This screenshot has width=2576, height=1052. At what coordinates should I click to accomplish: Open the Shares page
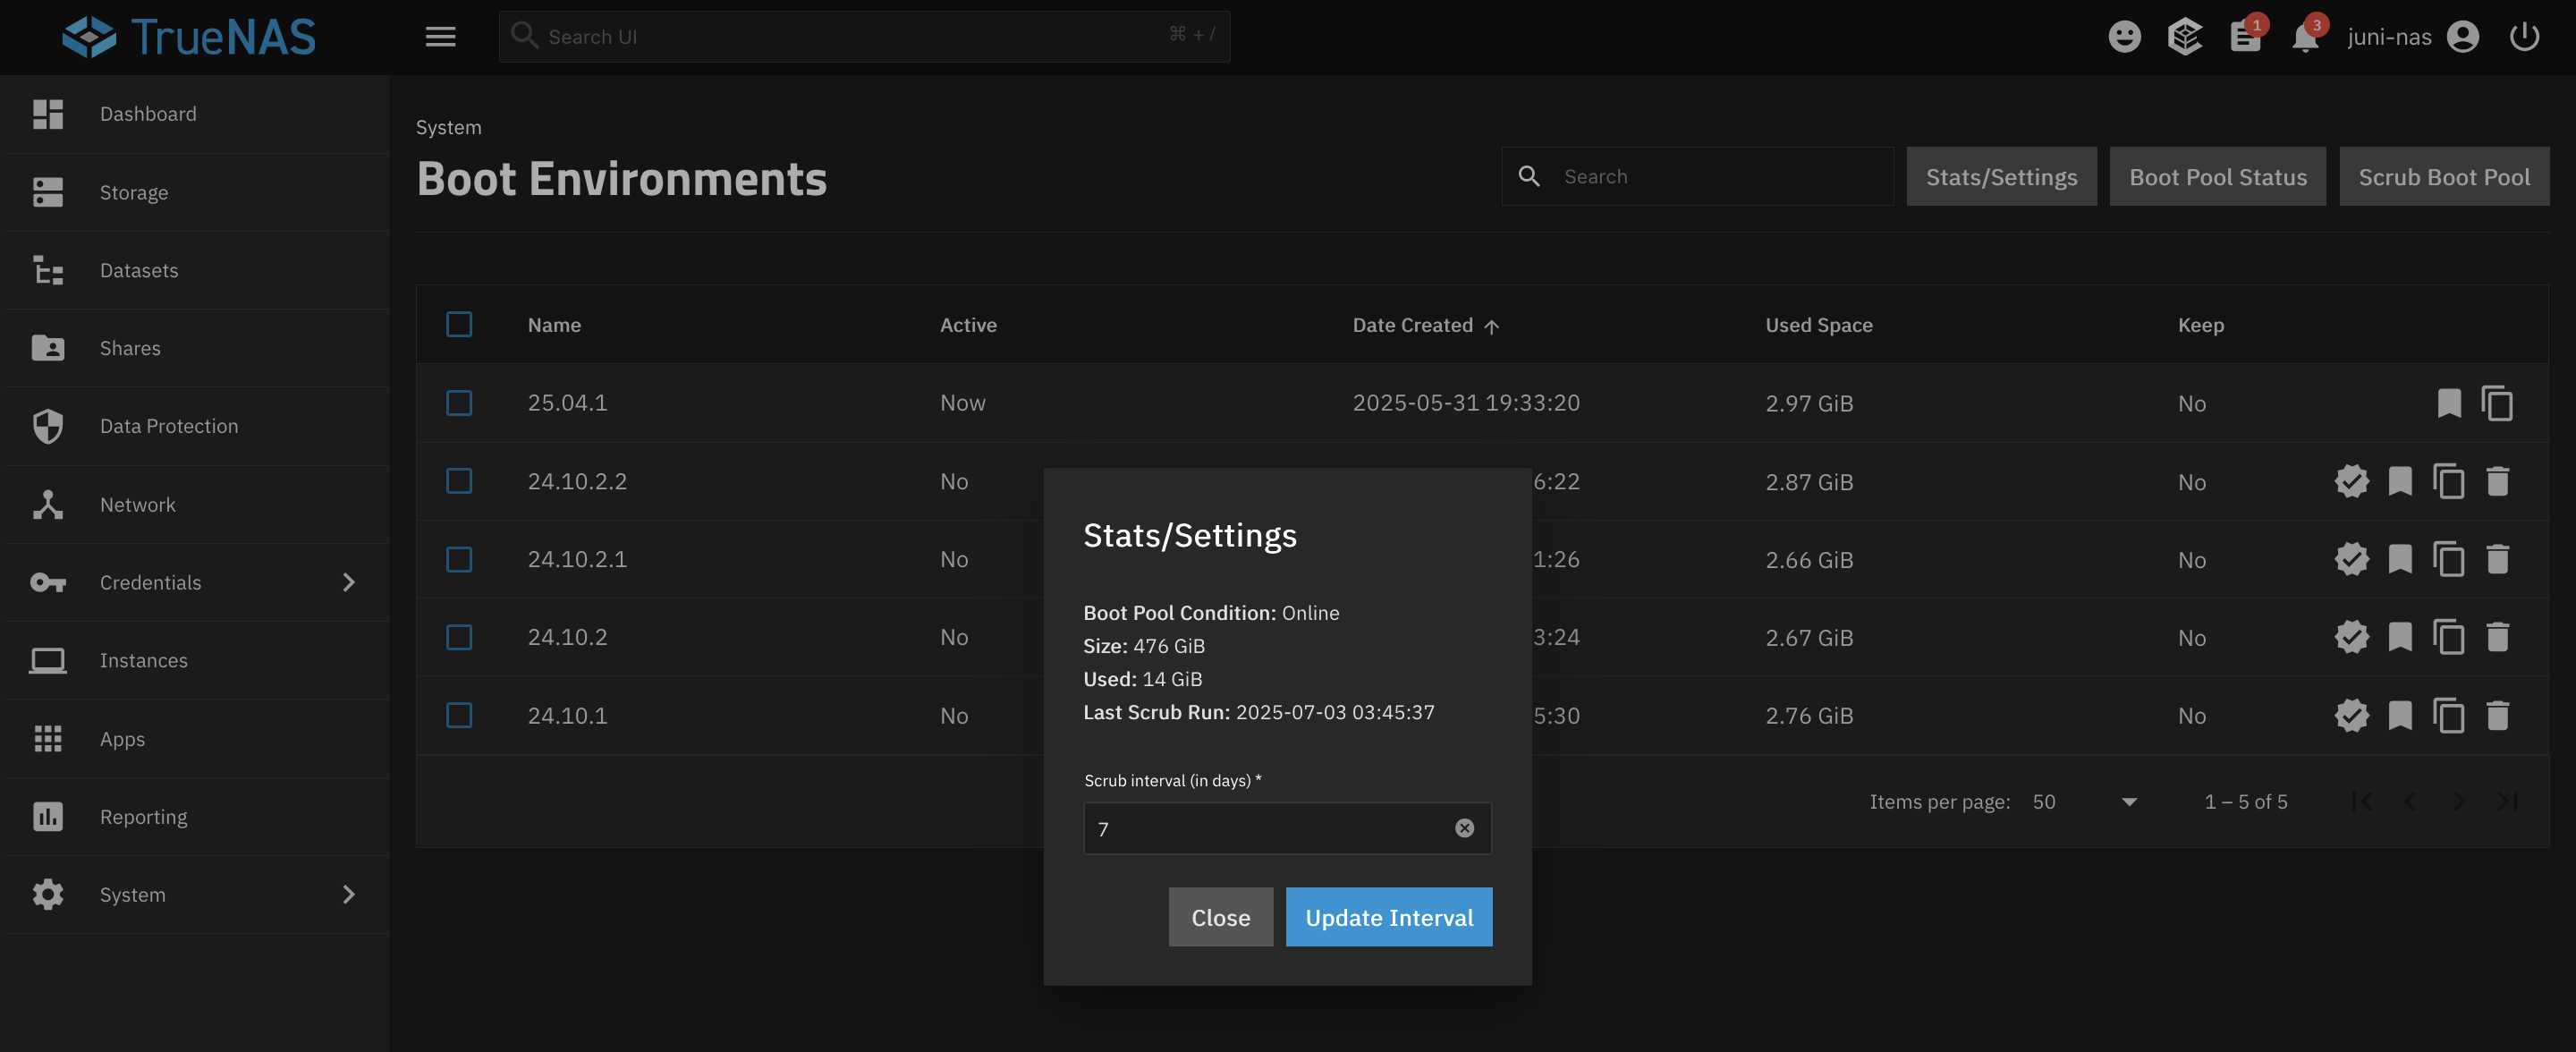pos(195,348)
